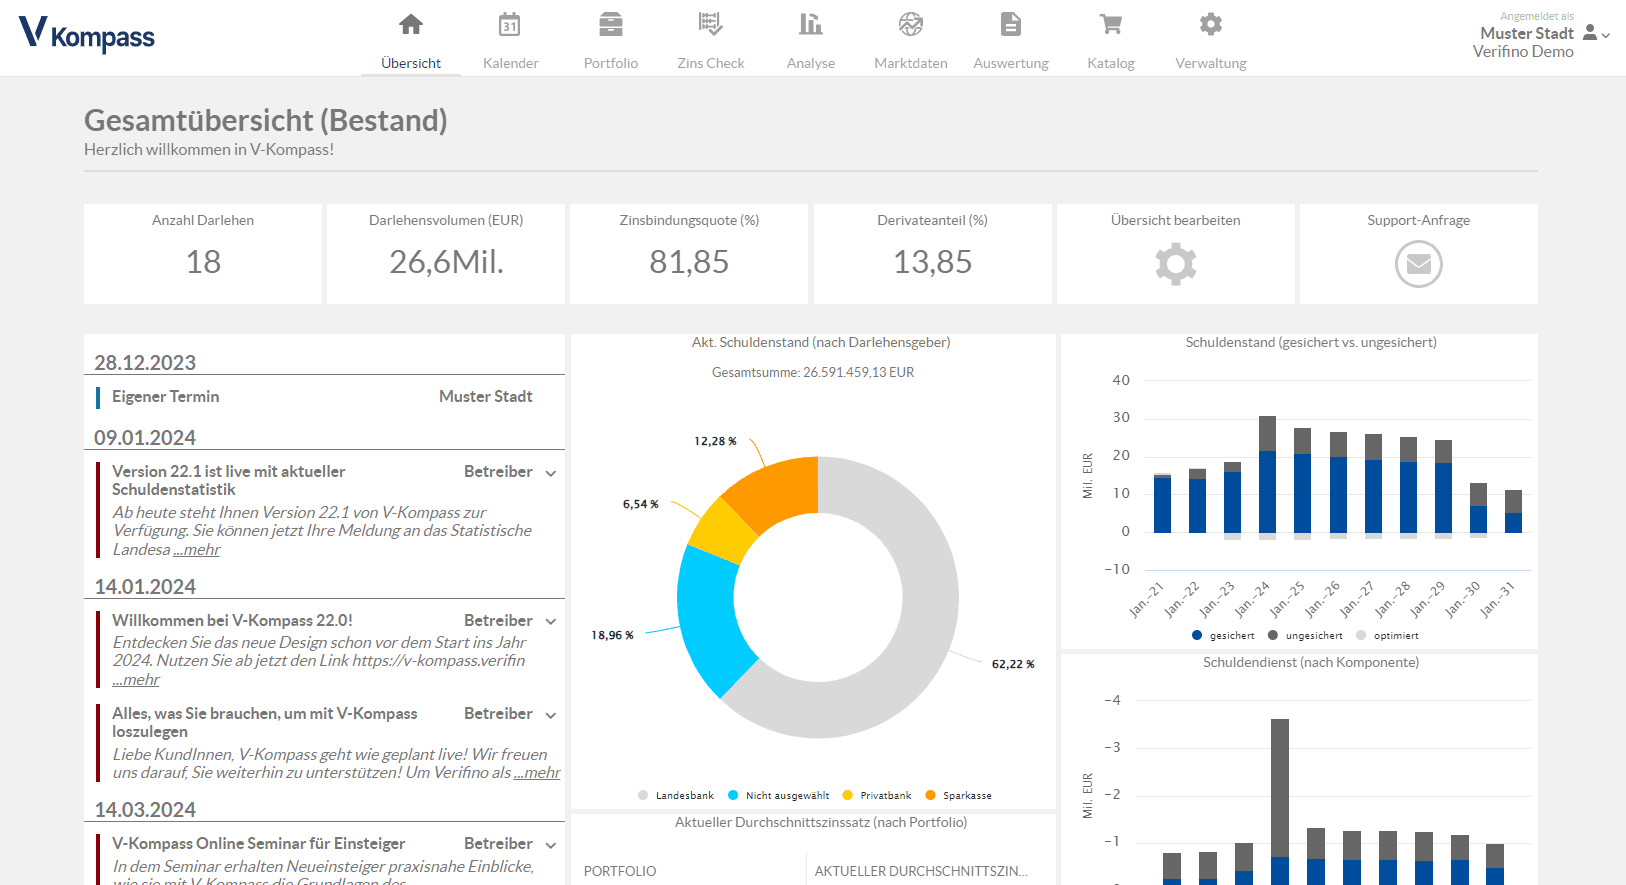1626x885 pixels.
Task: Open the Kalender calendar icon
Action: [x=510, y=25]
